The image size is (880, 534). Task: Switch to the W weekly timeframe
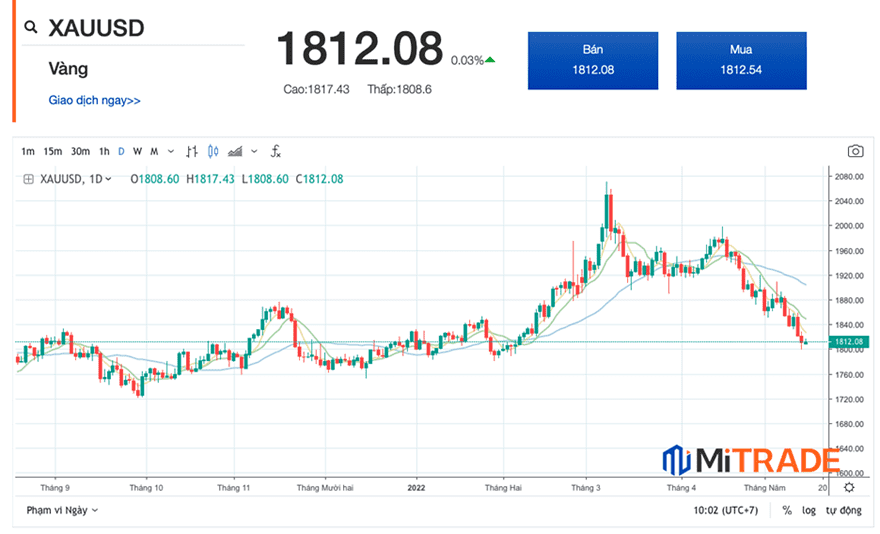pyautogui.click(x=137, y=152)
